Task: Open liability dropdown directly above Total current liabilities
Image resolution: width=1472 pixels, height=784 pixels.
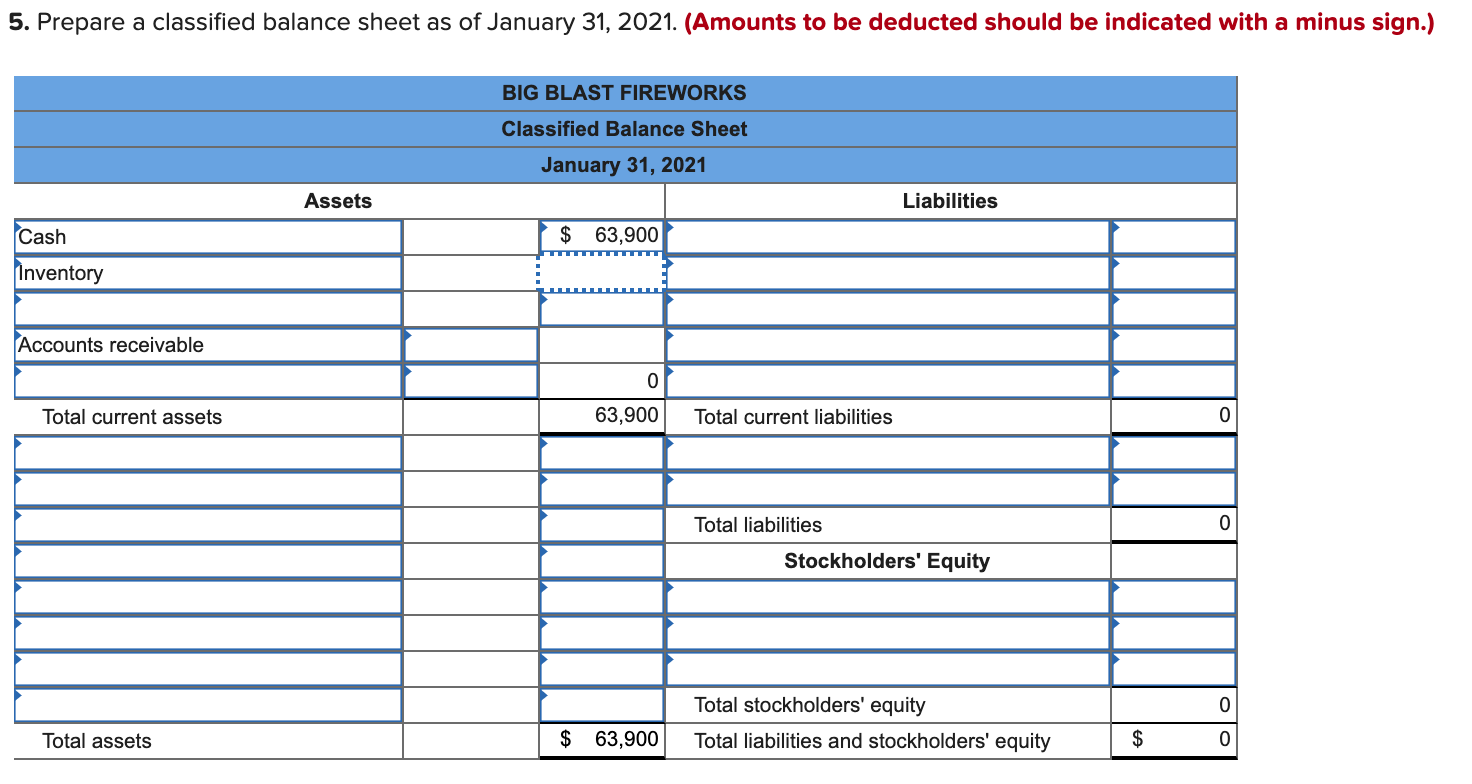Action: pos(888,381)
